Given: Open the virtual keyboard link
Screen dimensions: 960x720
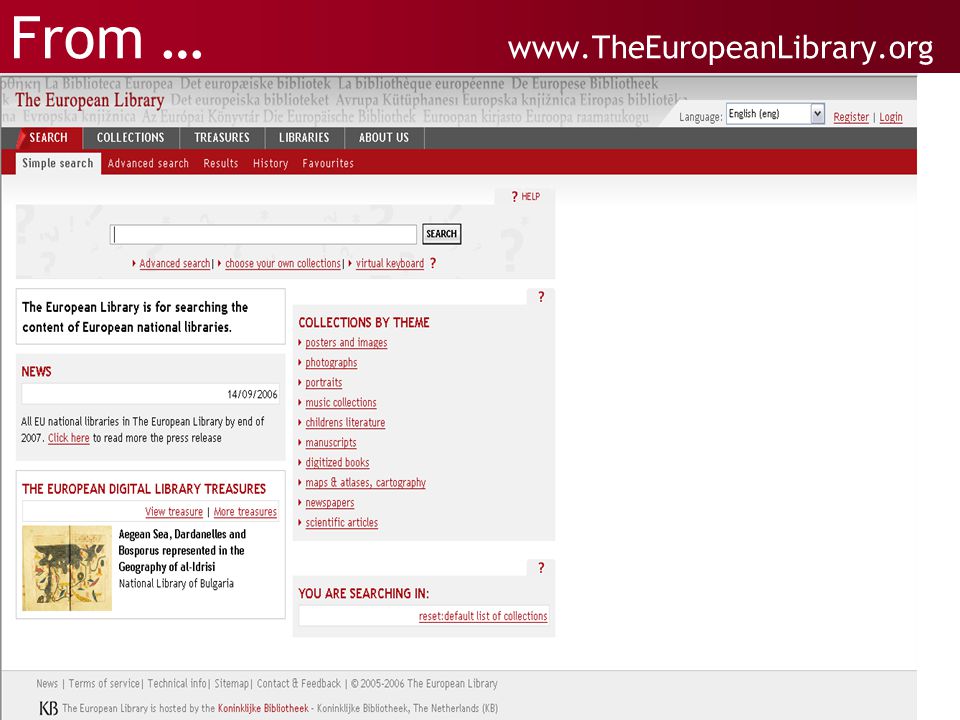Looking at the screenshot, I should [390, 263].
